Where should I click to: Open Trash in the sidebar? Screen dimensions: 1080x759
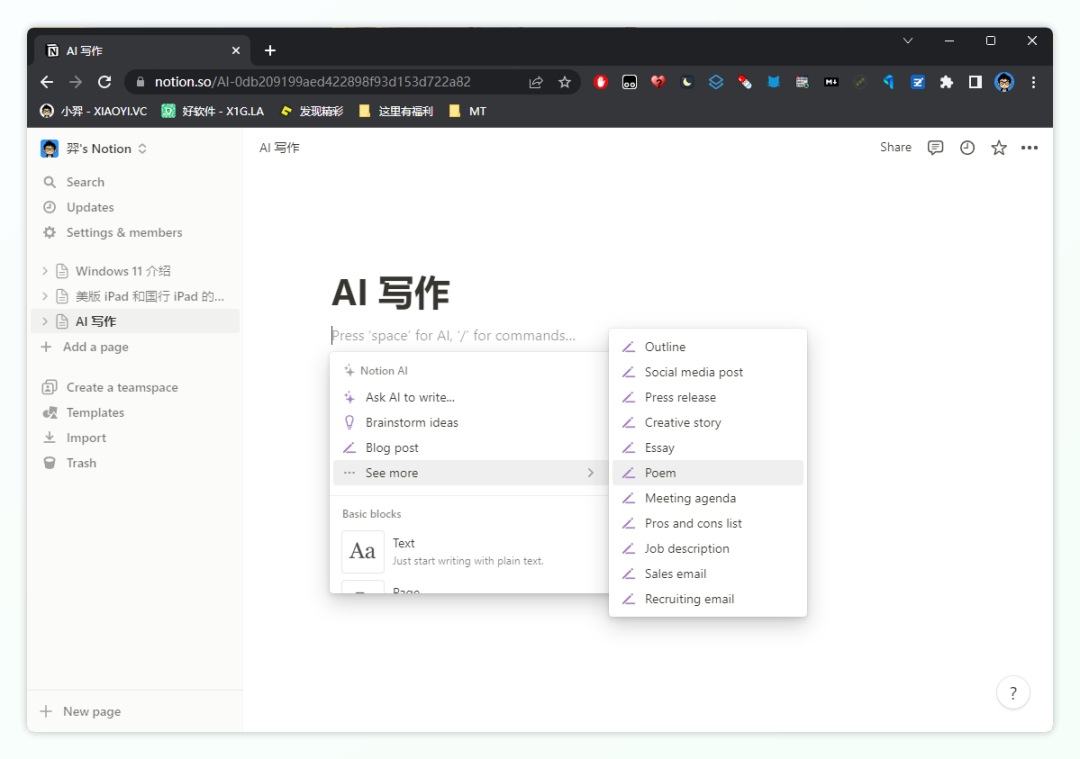coord(81,463)
